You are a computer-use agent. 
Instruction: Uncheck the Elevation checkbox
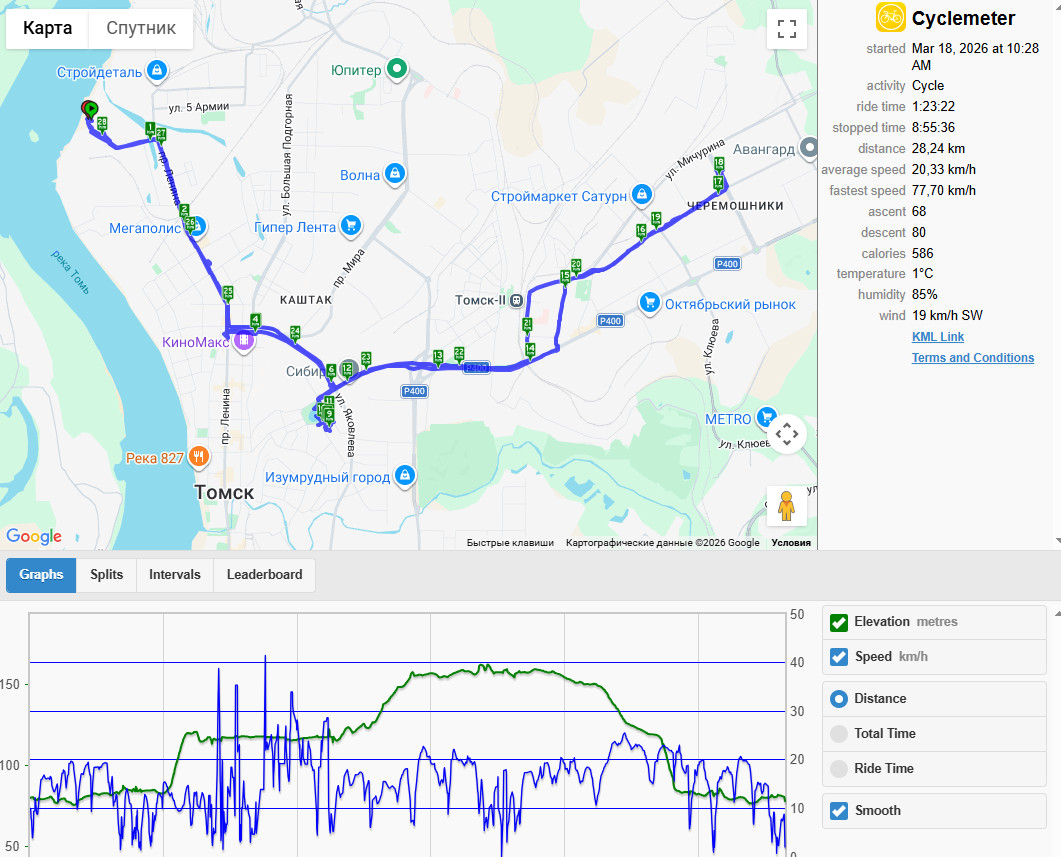pyautogui.click(x=838, y=622)
